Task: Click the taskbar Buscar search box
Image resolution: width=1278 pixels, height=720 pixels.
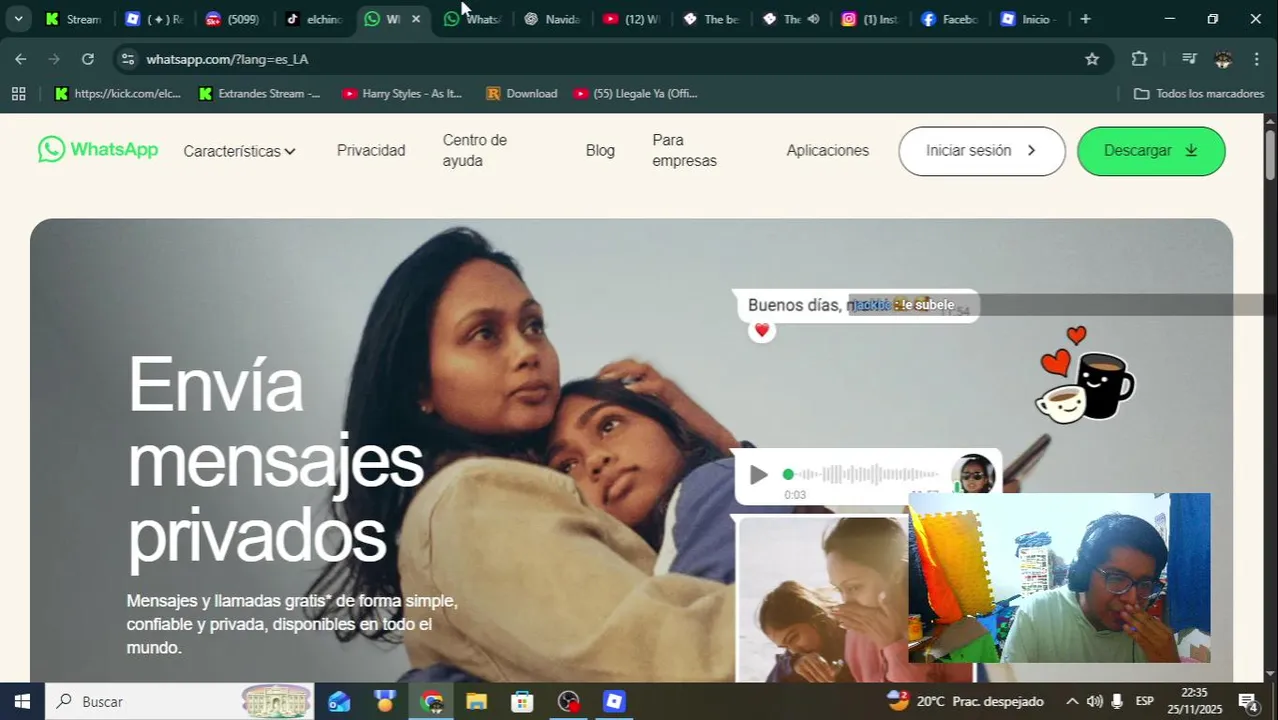Action: [180, 701]
